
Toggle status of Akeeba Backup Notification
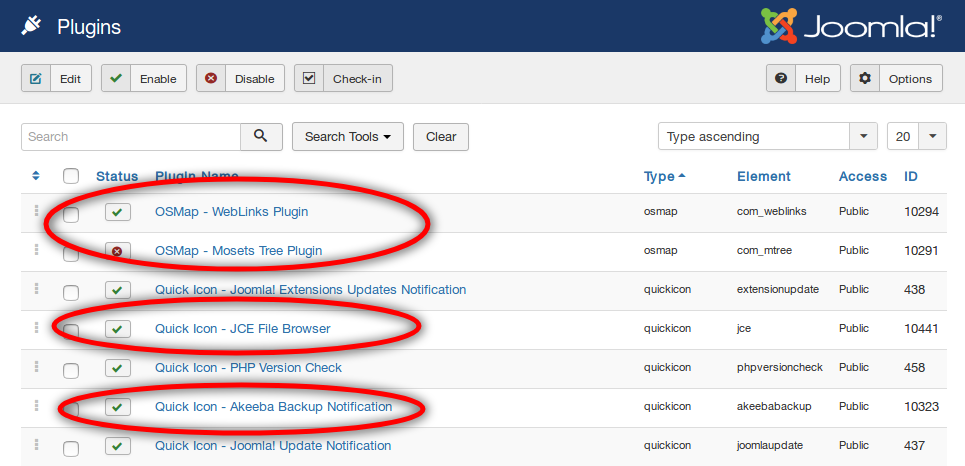coord(118,407)
